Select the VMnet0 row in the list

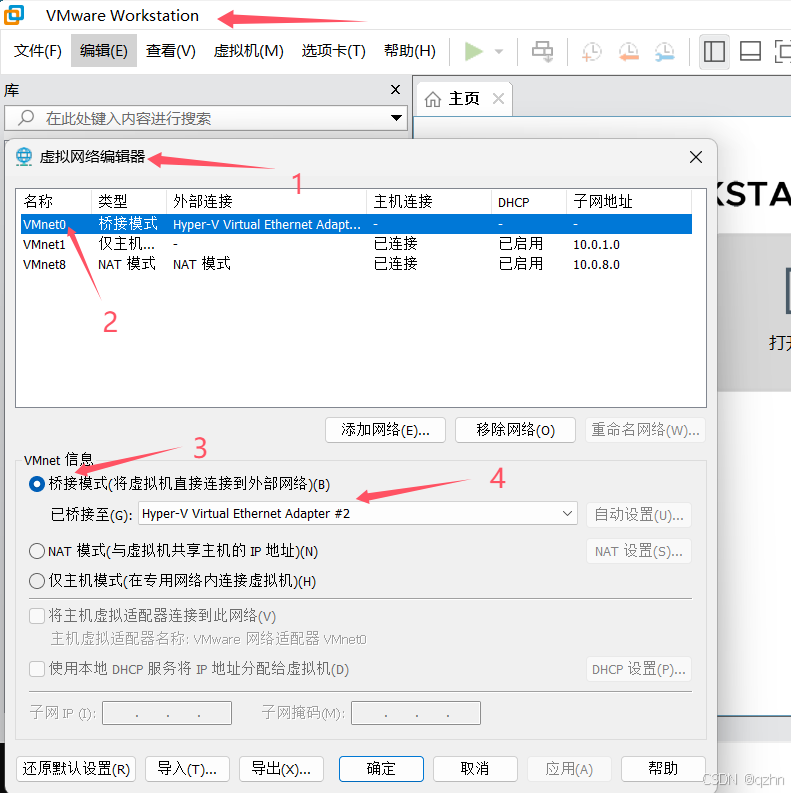coord(357,224)
